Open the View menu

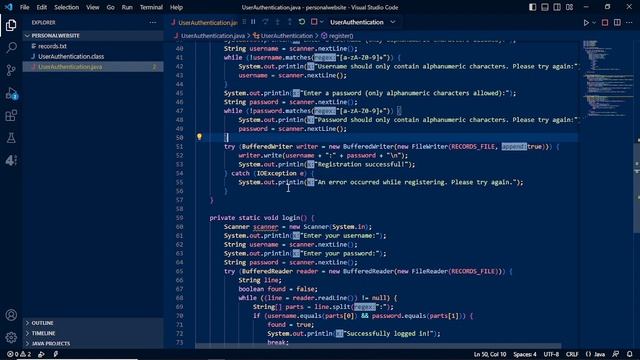(x=93, y=7)
